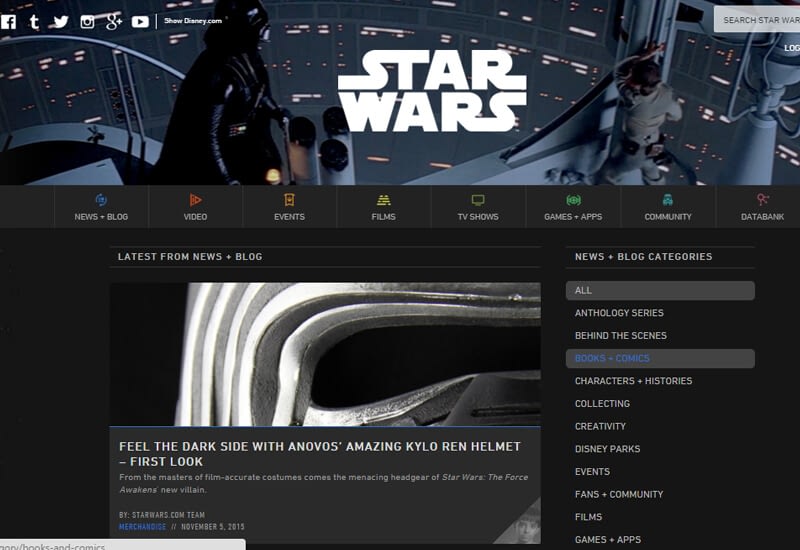The width and height of the screenshot is (800, 550).
Task: Open the Instagram camera icon
Action: (x=87, y=21)
